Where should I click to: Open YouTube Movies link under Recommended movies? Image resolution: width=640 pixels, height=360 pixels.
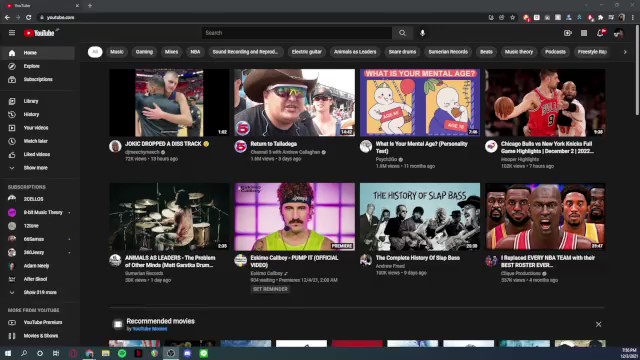pos(150,329)
